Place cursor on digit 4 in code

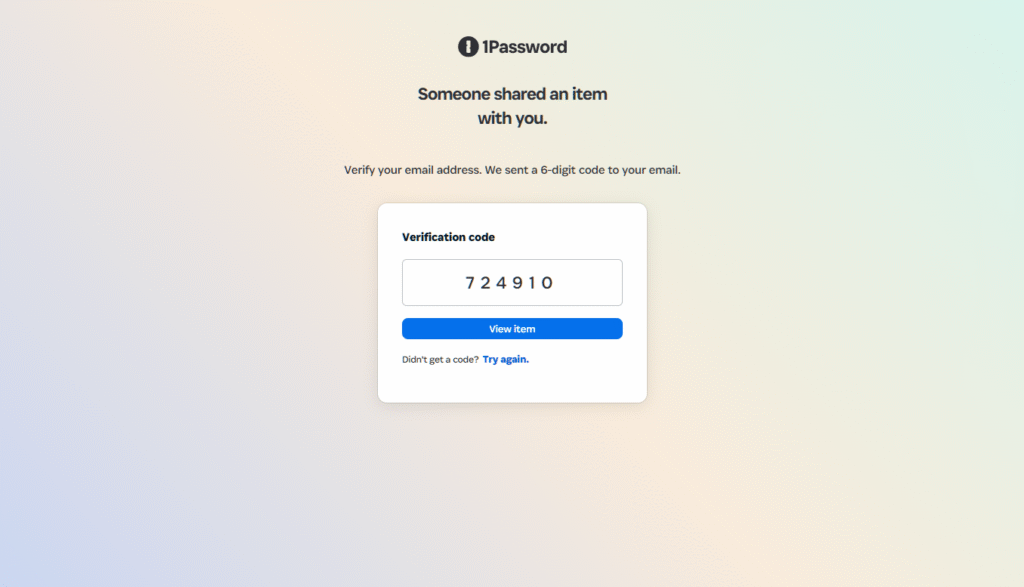(x=502, y=283)
